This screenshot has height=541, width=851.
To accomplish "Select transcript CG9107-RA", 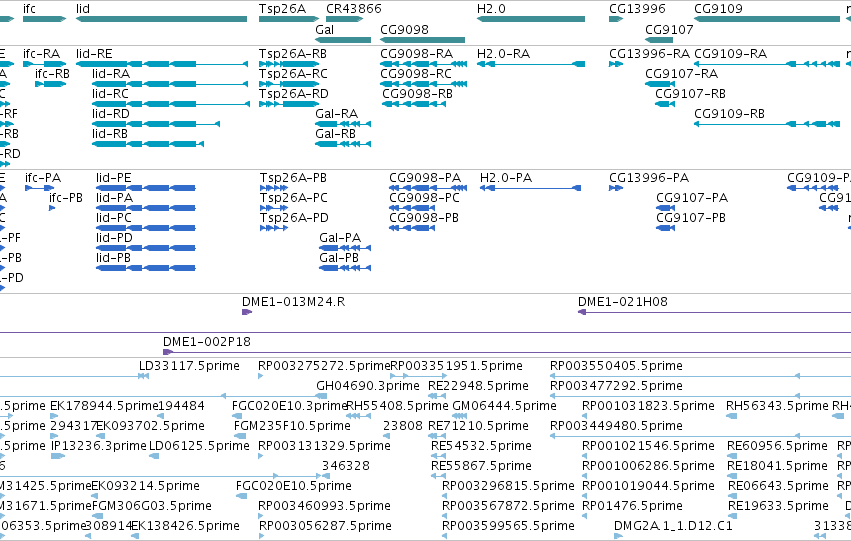I will [x=659, y=84].
